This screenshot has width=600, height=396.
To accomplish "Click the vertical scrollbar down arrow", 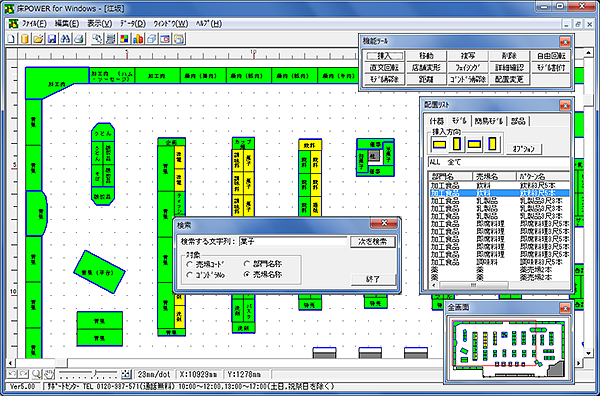I will tap(589, 353).
